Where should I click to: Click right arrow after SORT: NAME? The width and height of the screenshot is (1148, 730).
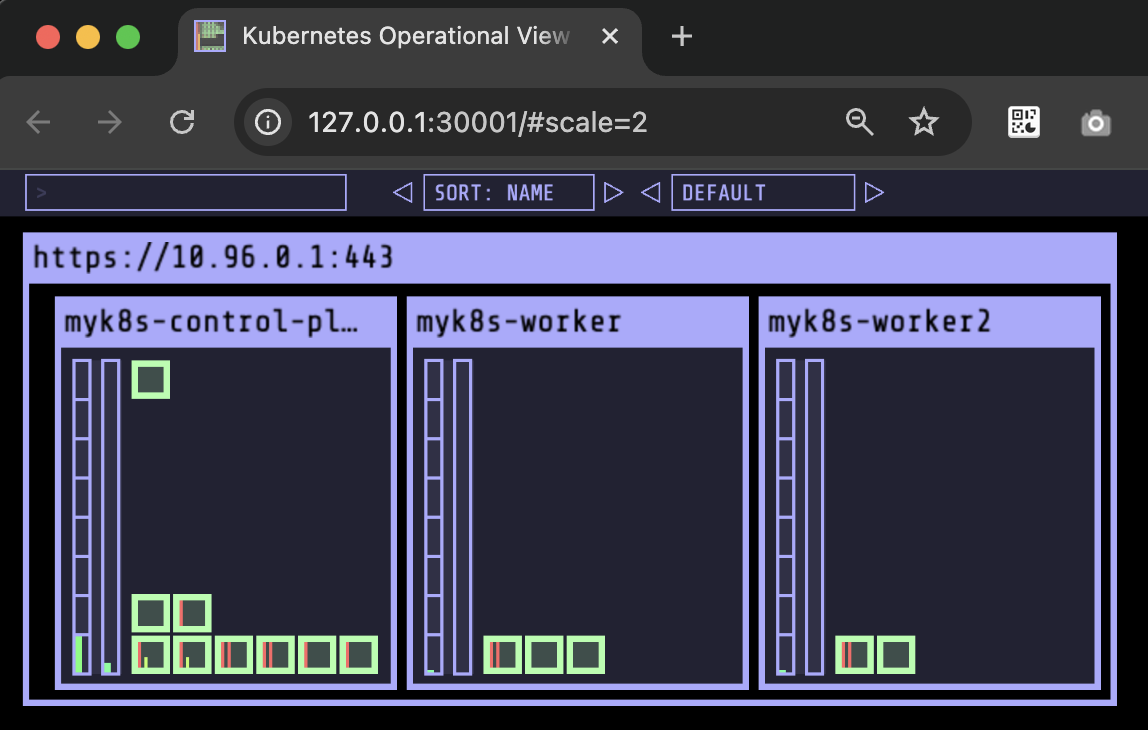click(x=613, y=193)
